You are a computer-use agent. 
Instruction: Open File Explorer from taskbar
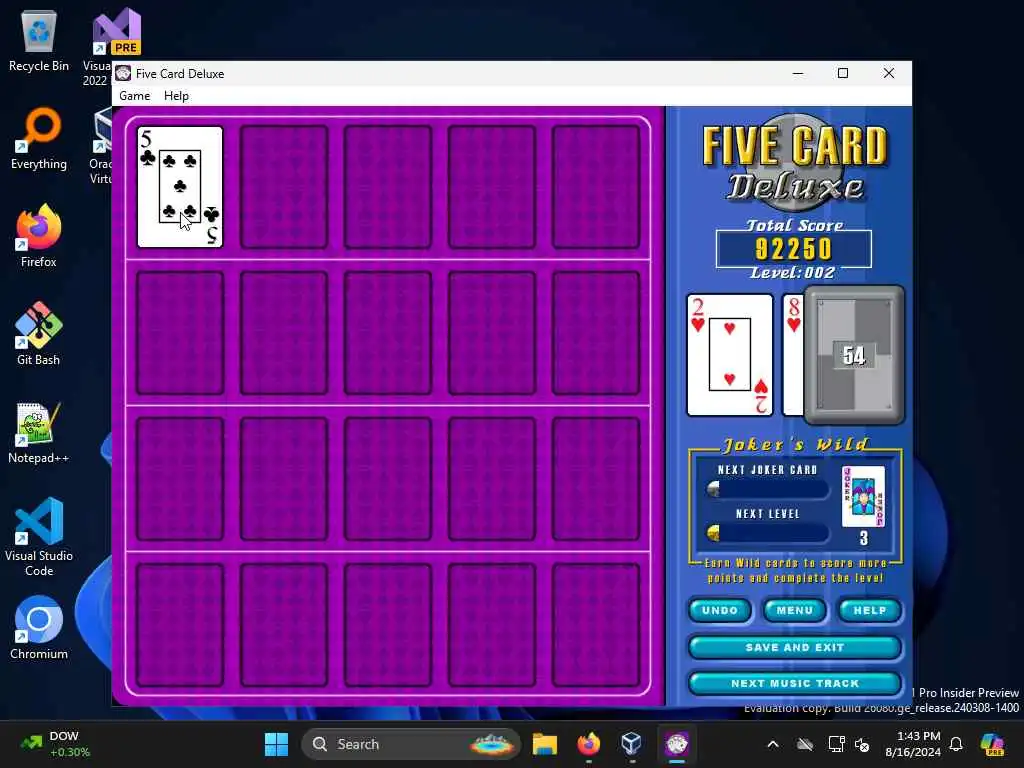click(x=544, y=744)
